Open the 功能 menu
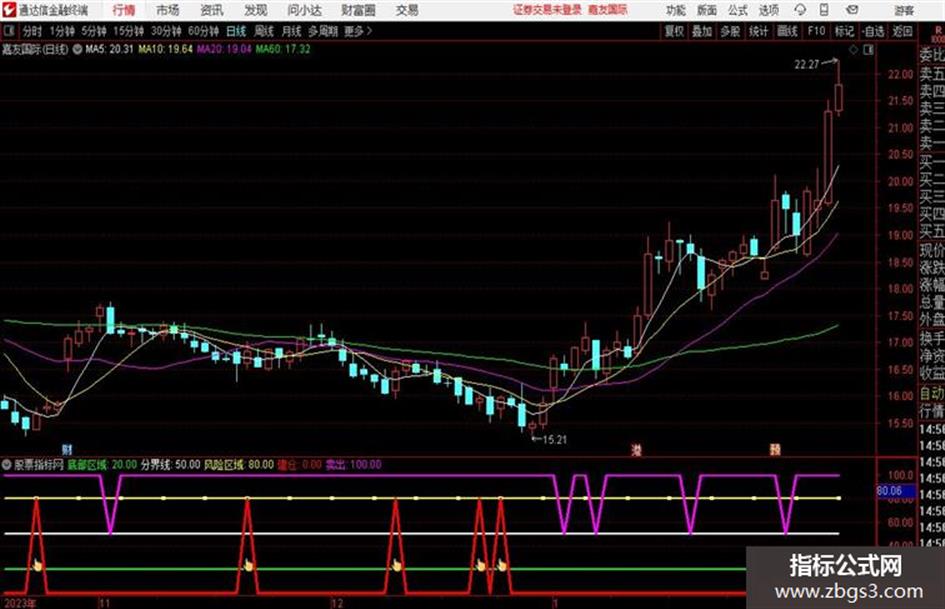Viewport: 945px width, 609px height. 676,10
